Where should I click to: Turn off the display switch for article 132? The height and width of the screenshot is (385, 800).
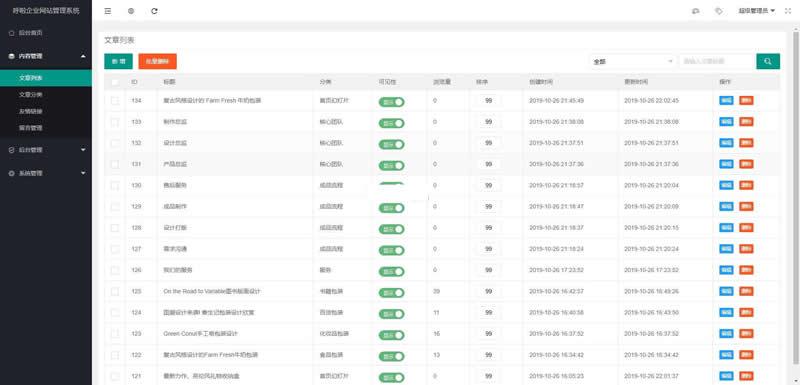(391, 144)
